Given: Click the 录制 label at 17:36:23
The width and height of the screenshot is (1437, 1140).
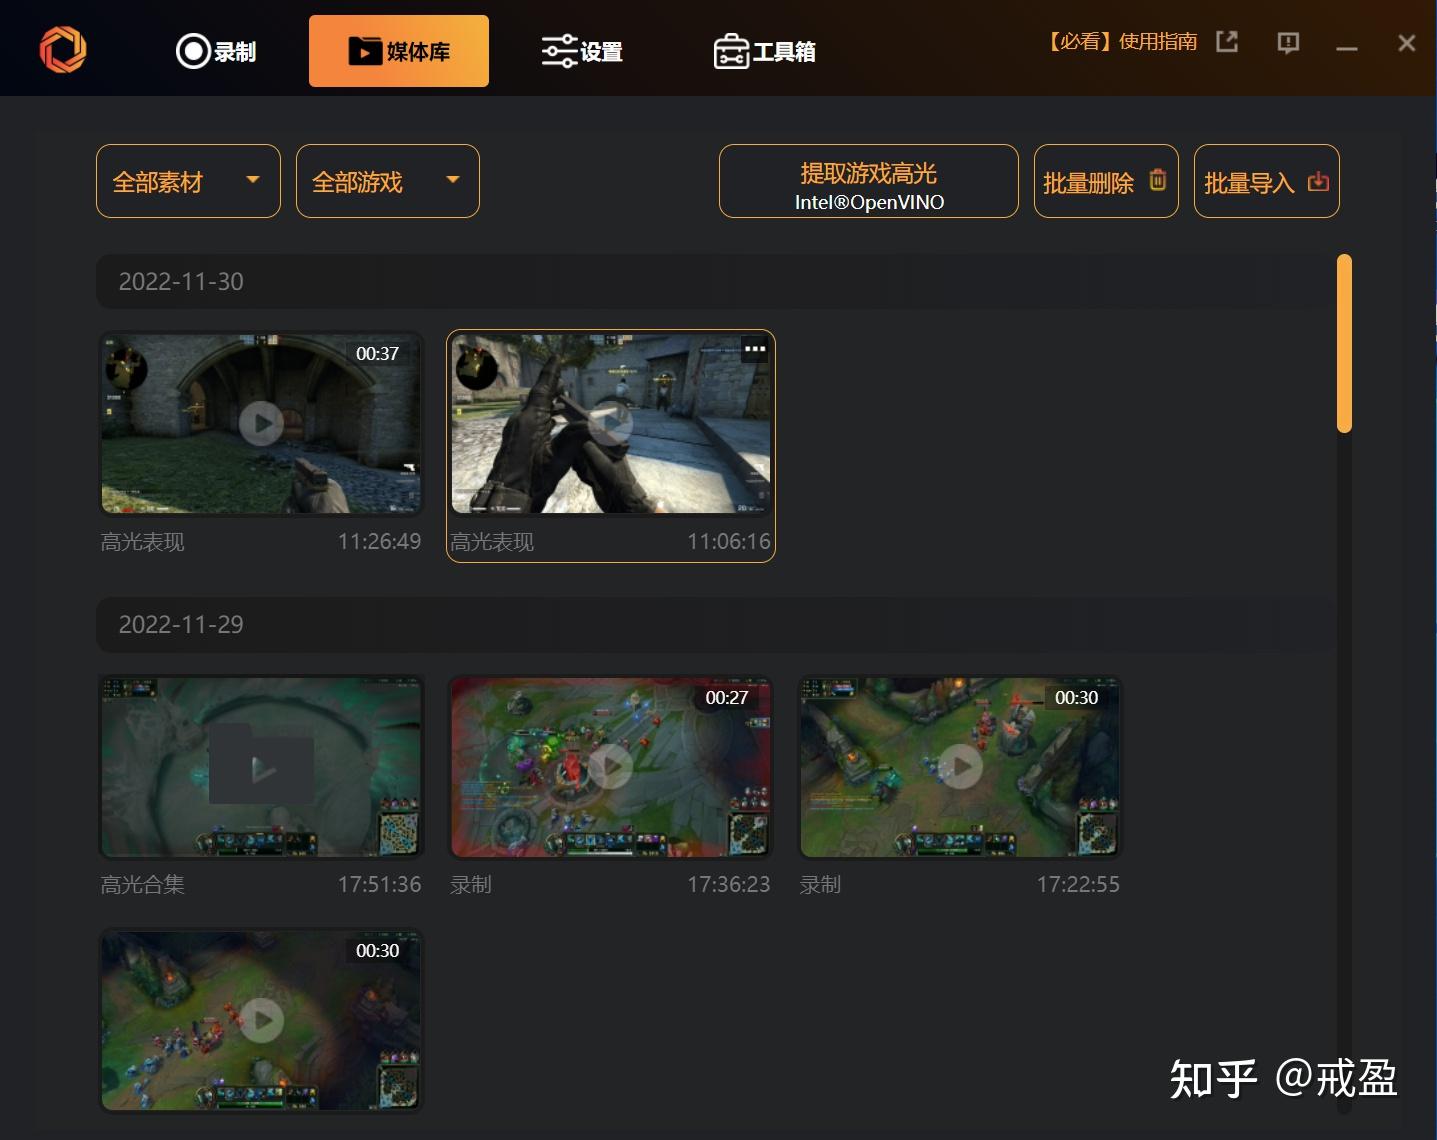Looking at the screenshot, I should 471,885.
